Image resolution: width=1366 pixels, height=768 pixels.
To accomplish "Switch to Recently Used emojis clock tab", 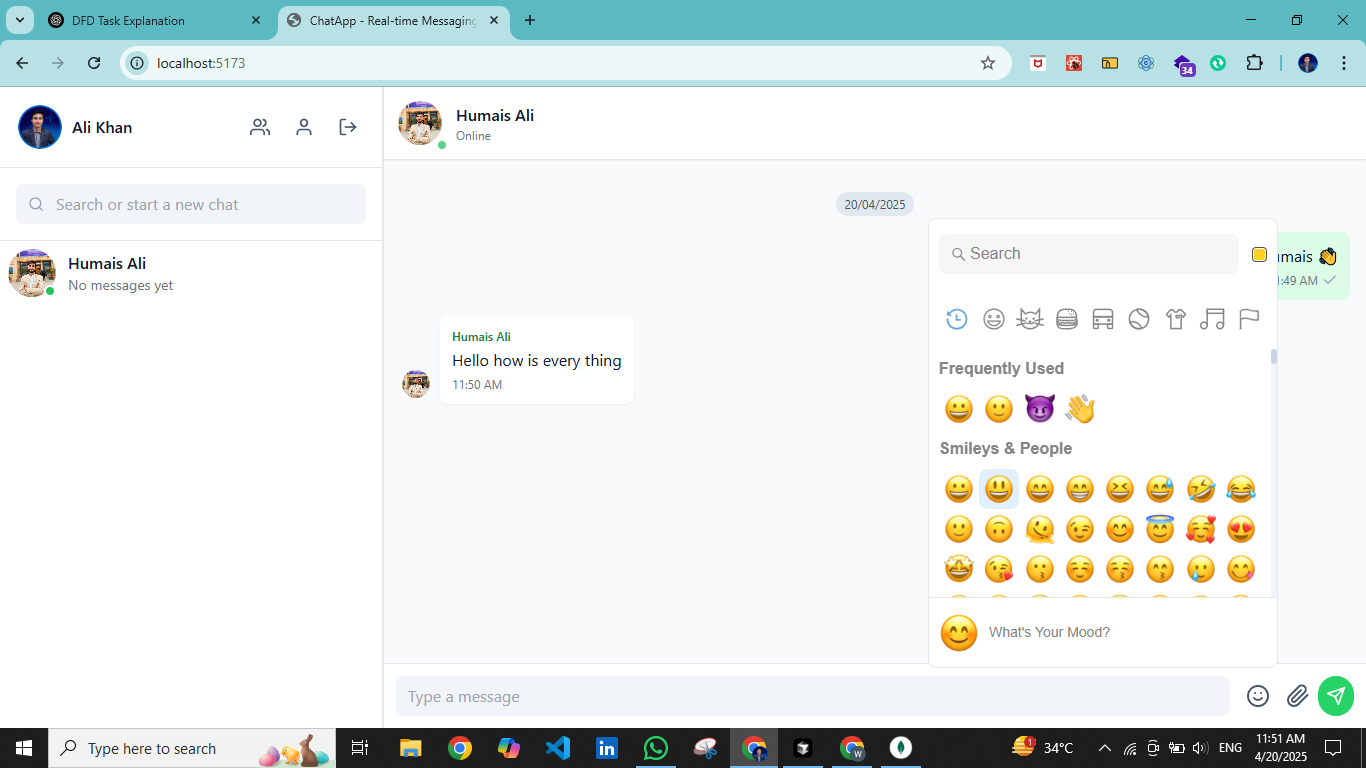I will 957,318.
